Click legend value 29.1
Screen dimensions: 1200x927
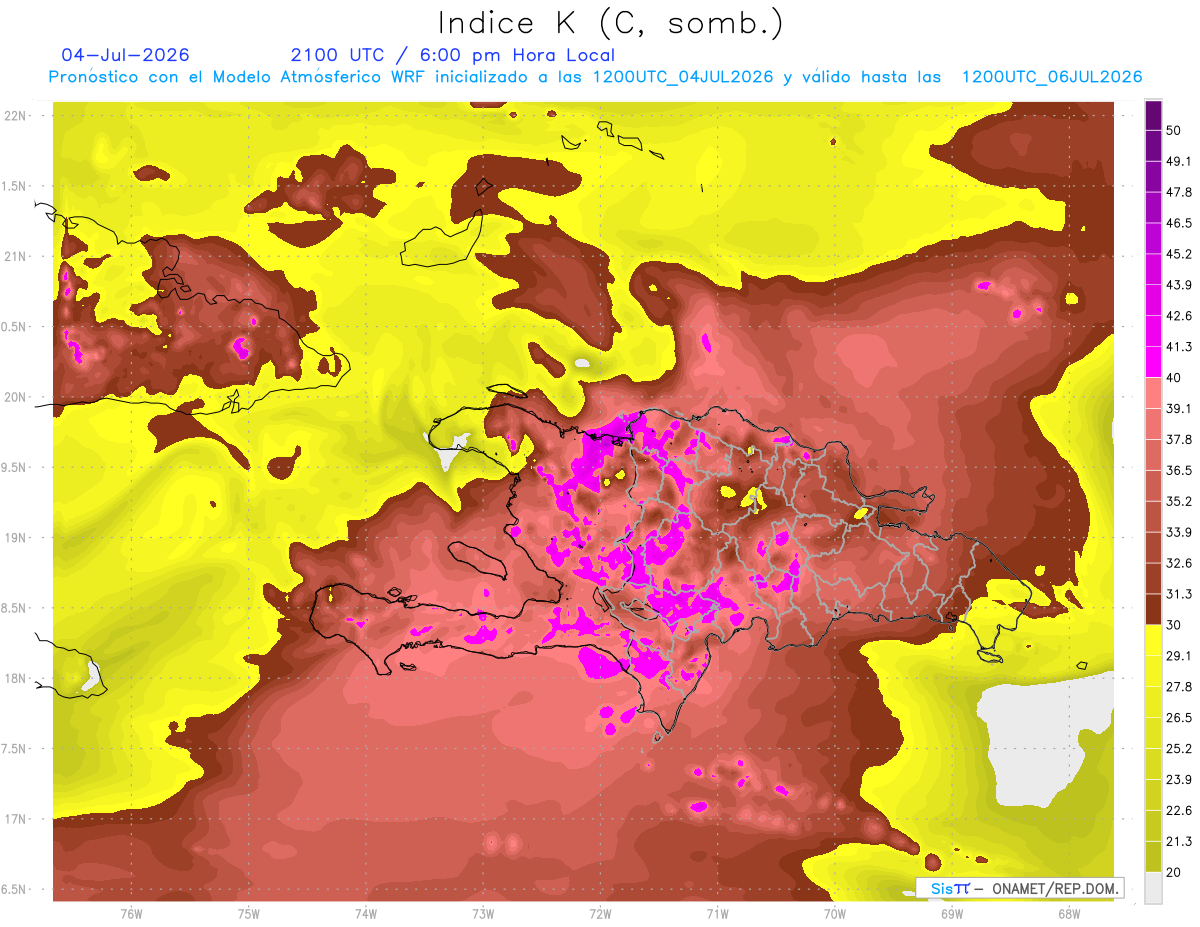[x=1179, y=655]
